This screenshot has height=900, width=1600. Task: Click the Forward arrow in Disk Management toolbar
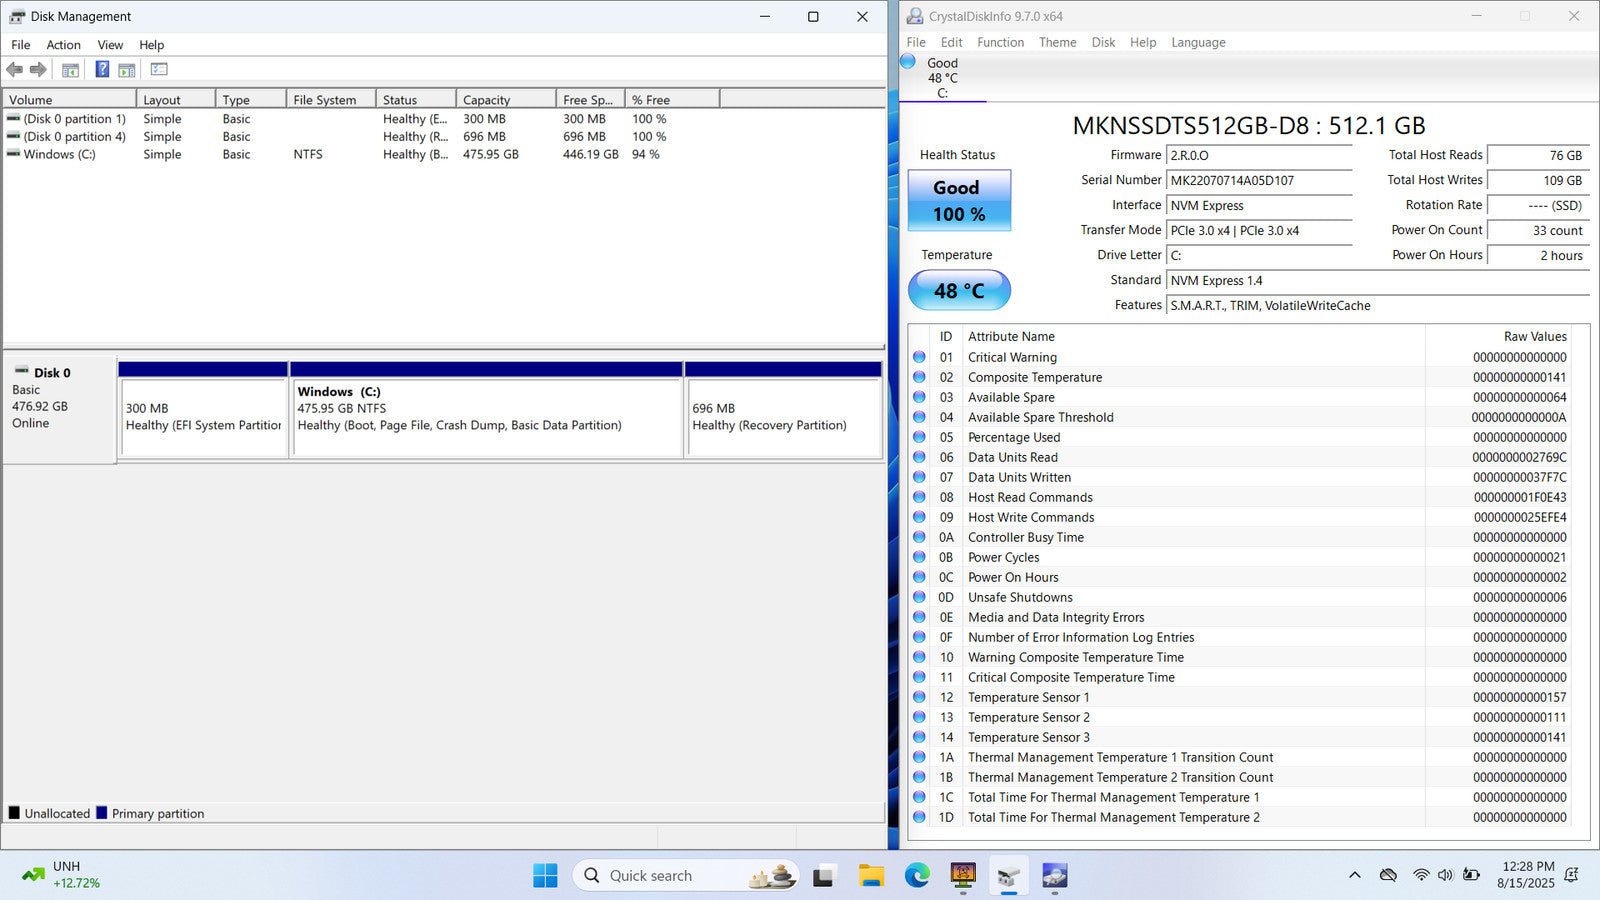pyautogui.click(x=38, y=70)
